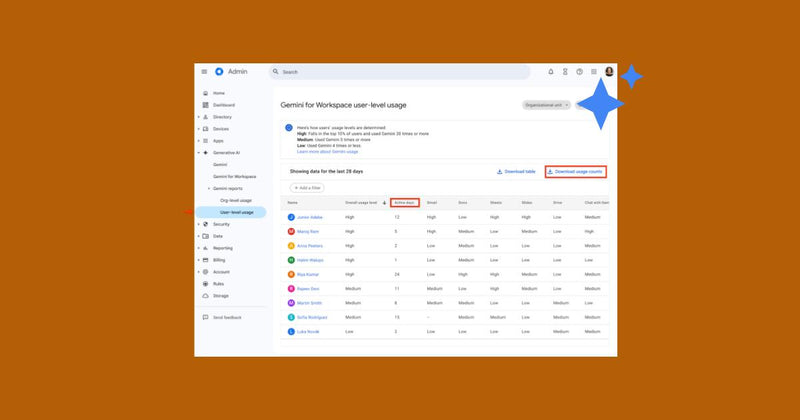Viewport: 800px width, 420px height.
Task: Open the notifications bell
Action: pos(551,72)
